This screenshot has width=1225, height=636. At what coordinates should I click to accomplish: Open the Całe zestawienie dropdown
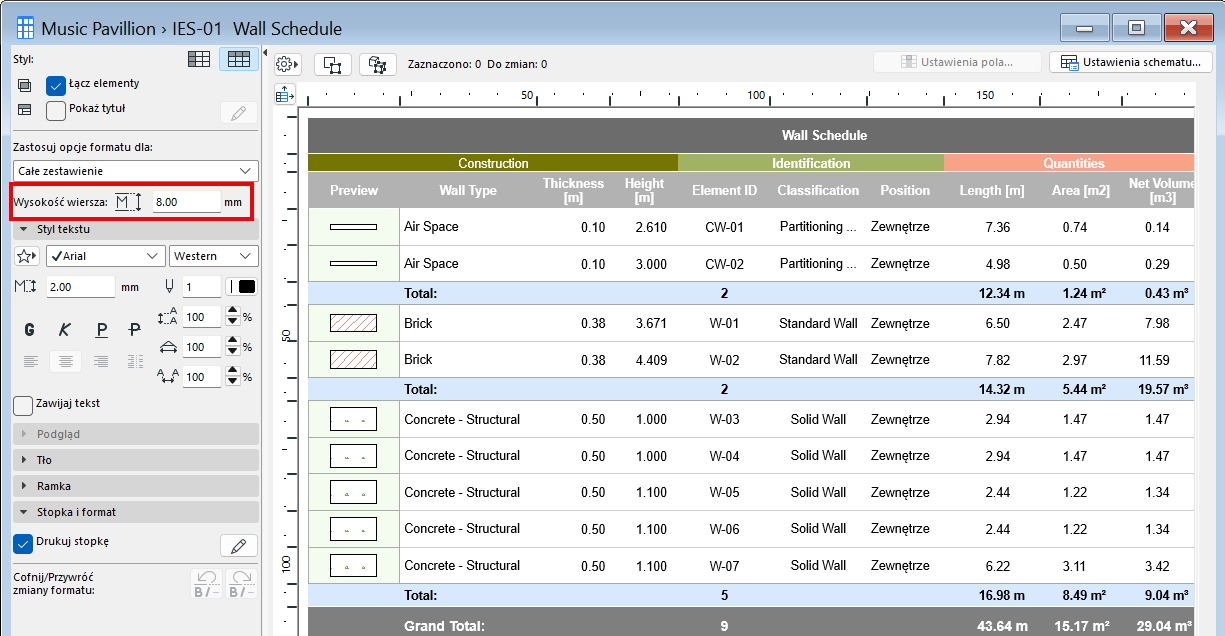(x=136, y=171)
